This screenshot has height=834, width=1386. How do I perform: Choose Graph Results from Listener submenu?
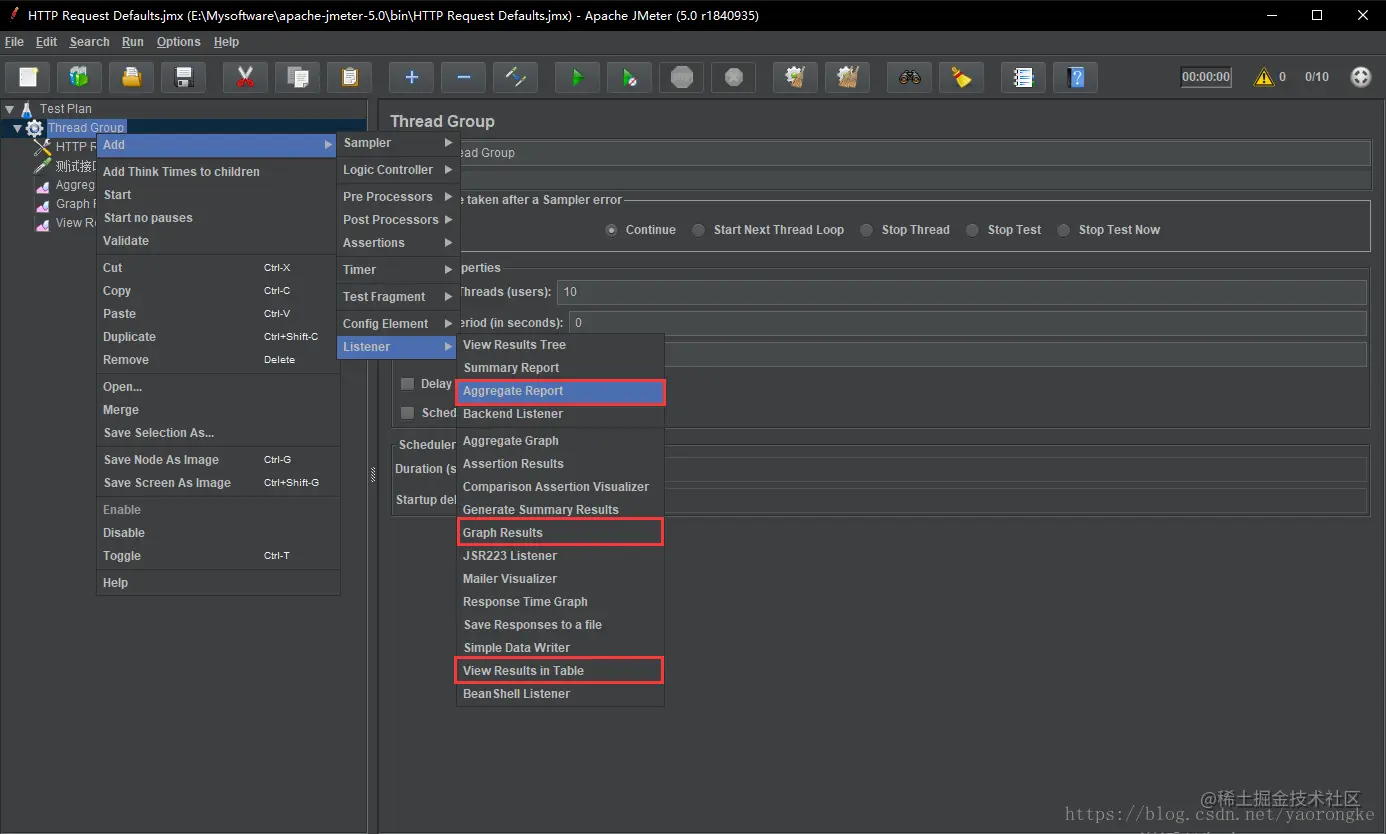click(x=561, y=533)
